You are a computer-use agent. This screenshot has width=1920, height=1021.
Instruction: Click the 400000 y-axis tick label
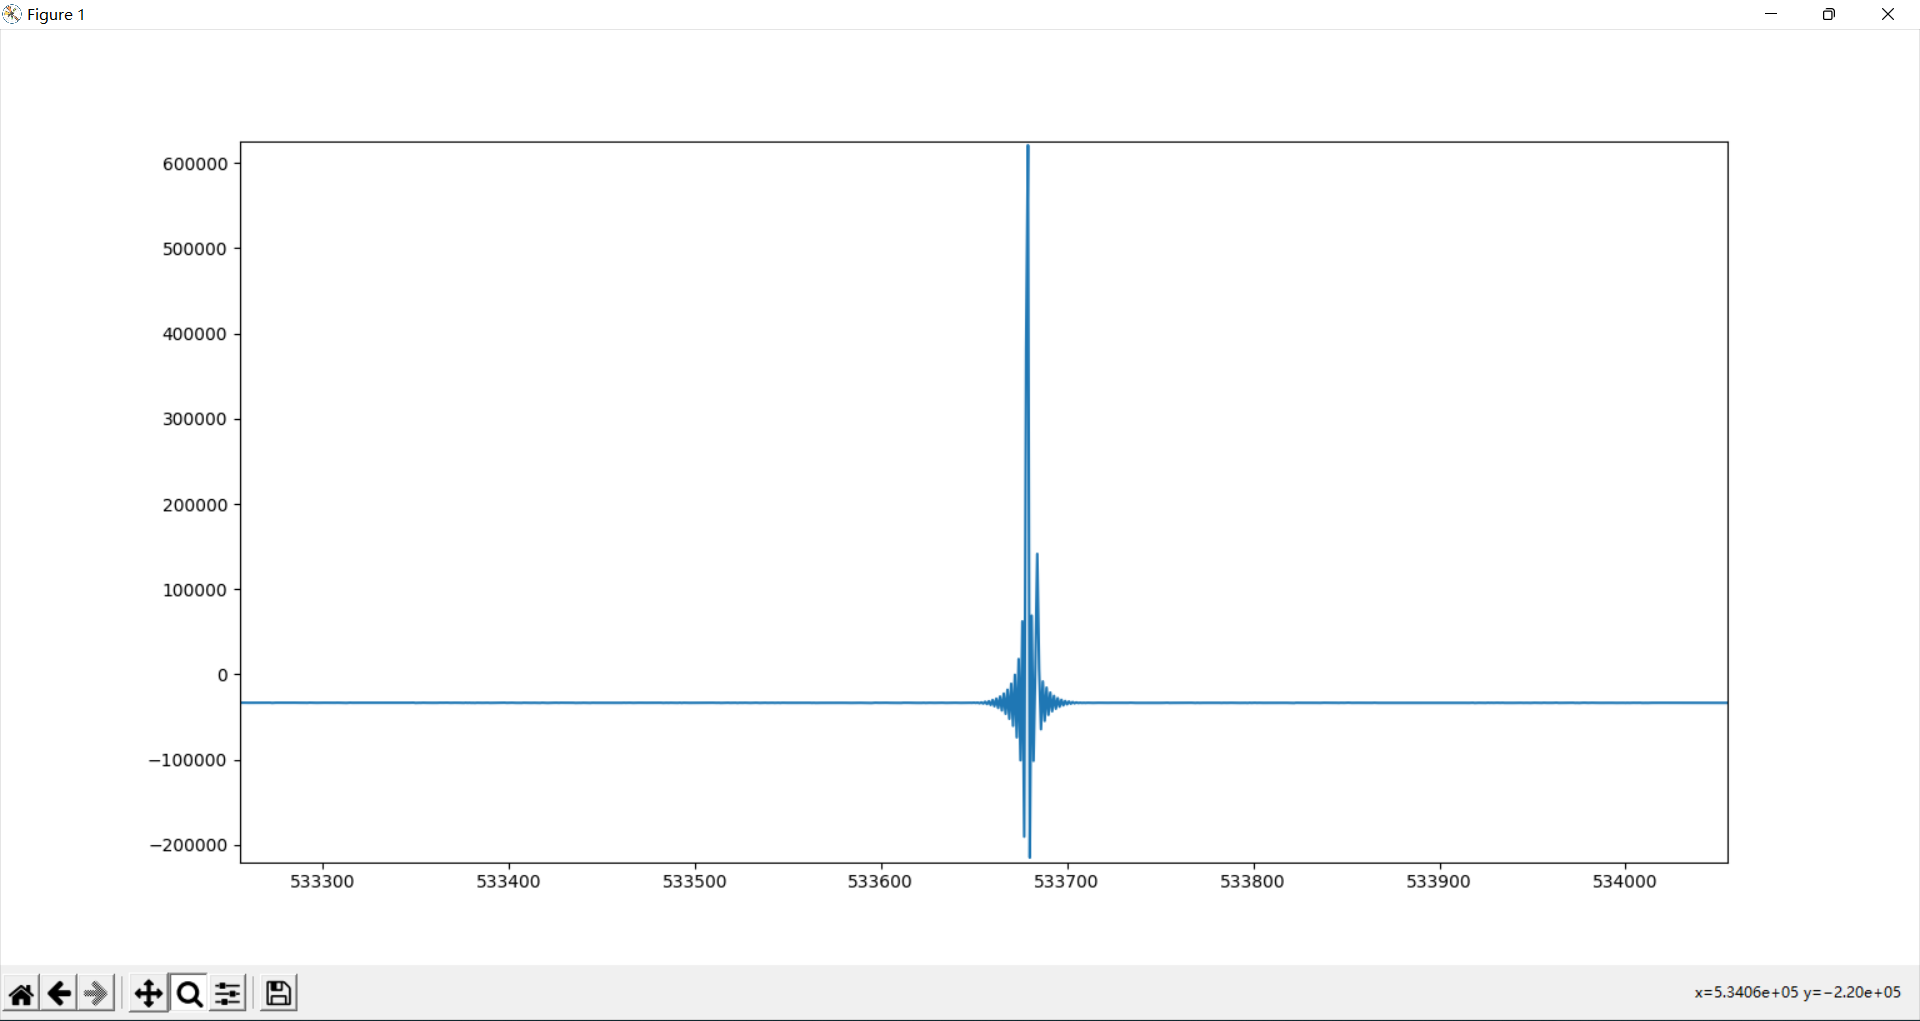pyautogui.click(x=195, y=334)
